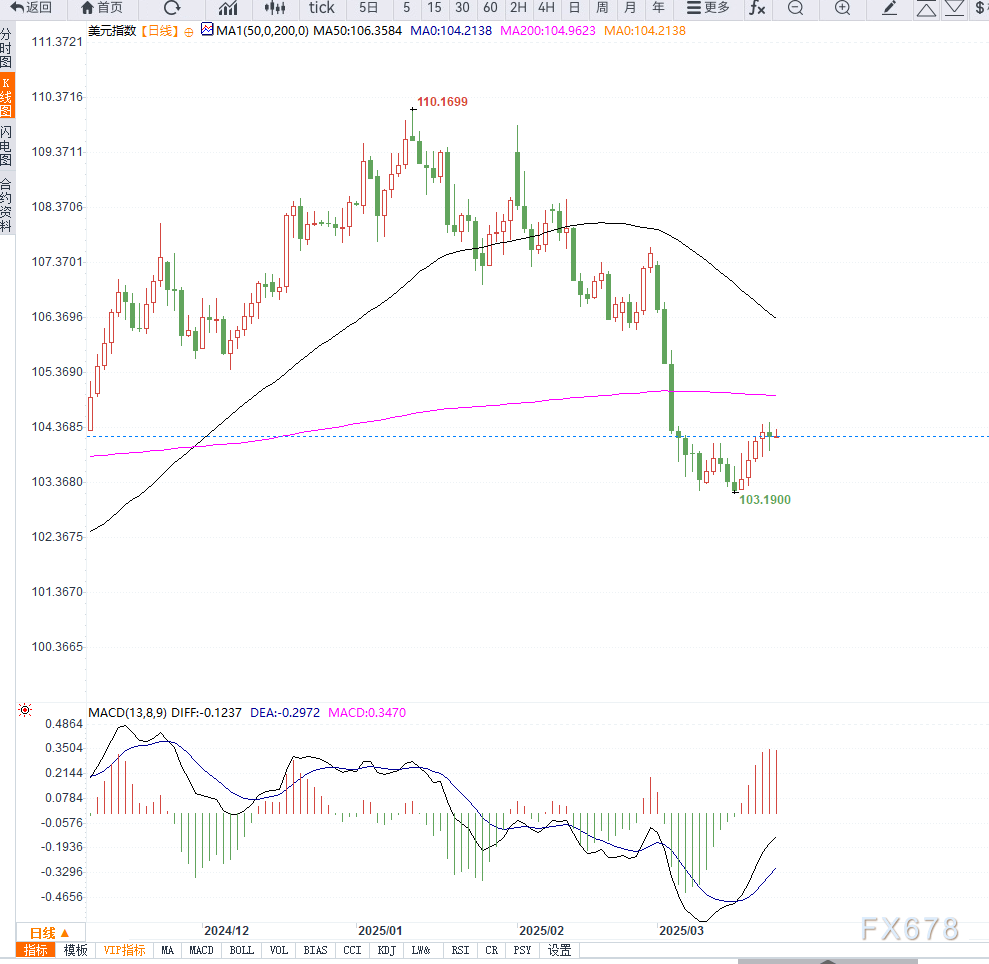Click the 返回 back button
Viewport: 989px width, 964px height.
point(31,8)
